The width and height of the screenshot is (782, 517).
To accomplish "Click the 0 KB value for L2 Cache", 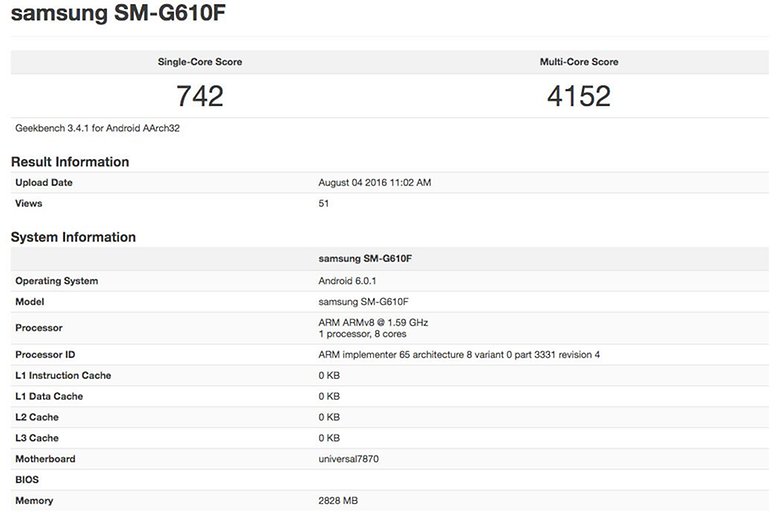I will coord(329,417).
